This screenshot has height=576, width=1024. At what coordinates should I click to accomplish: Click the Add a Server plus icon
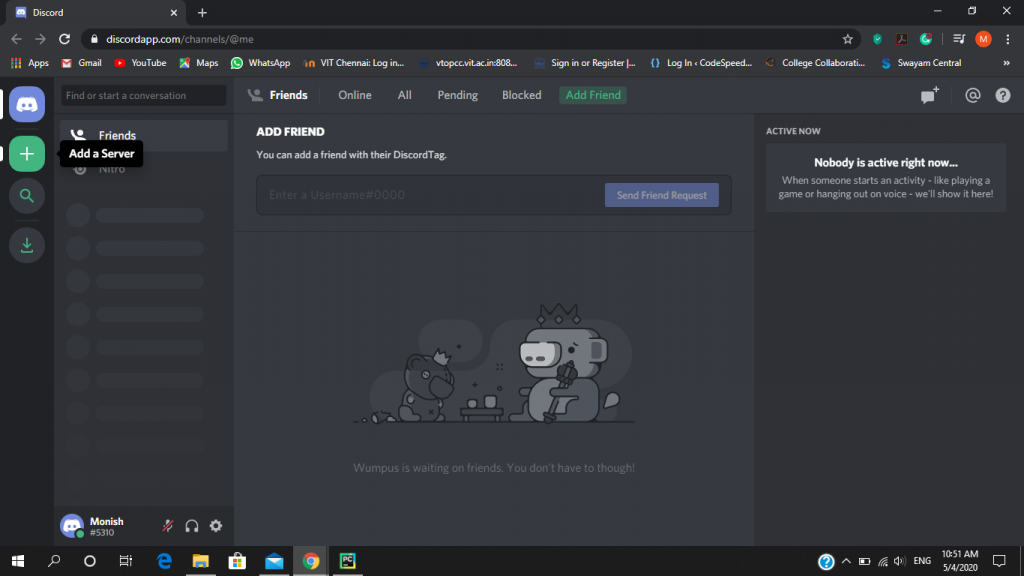26,153
